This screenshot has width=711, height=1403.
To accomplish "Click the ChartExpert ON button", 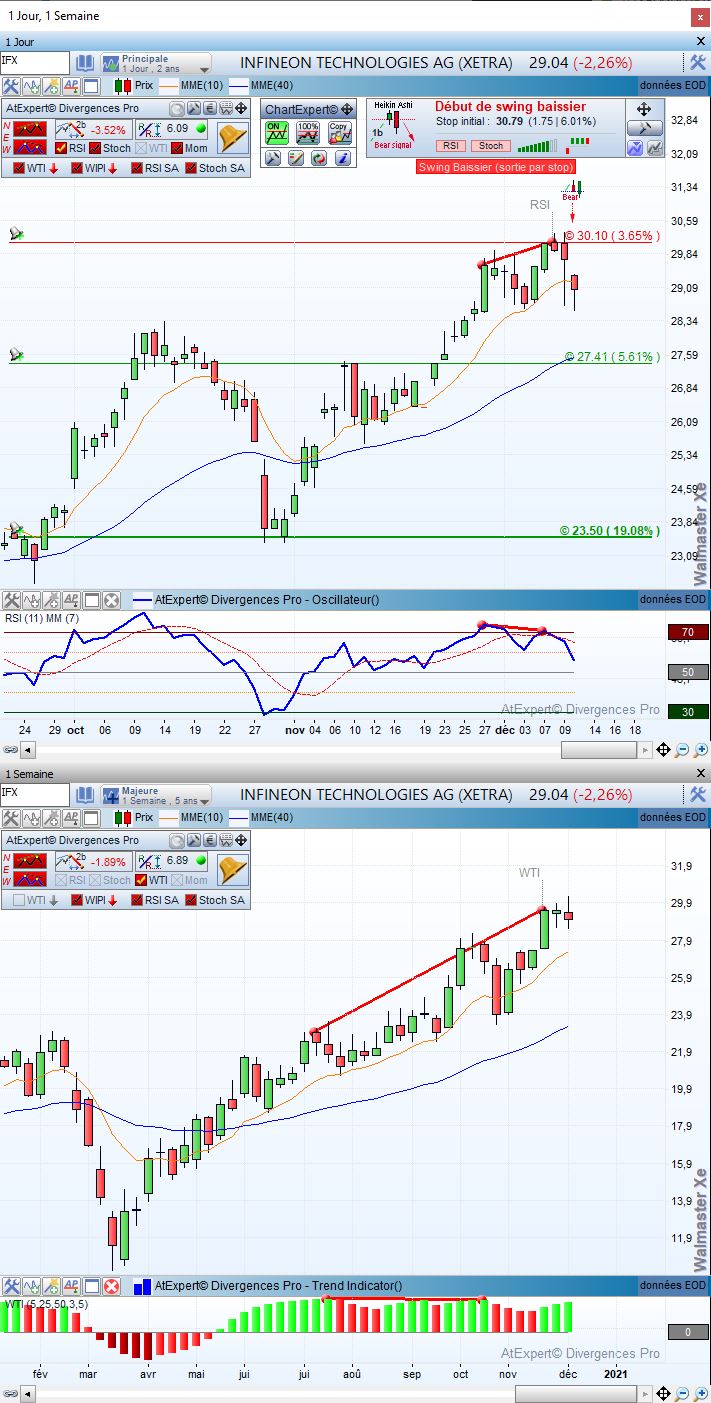I will pyautogui.click(x=277, y=133).
